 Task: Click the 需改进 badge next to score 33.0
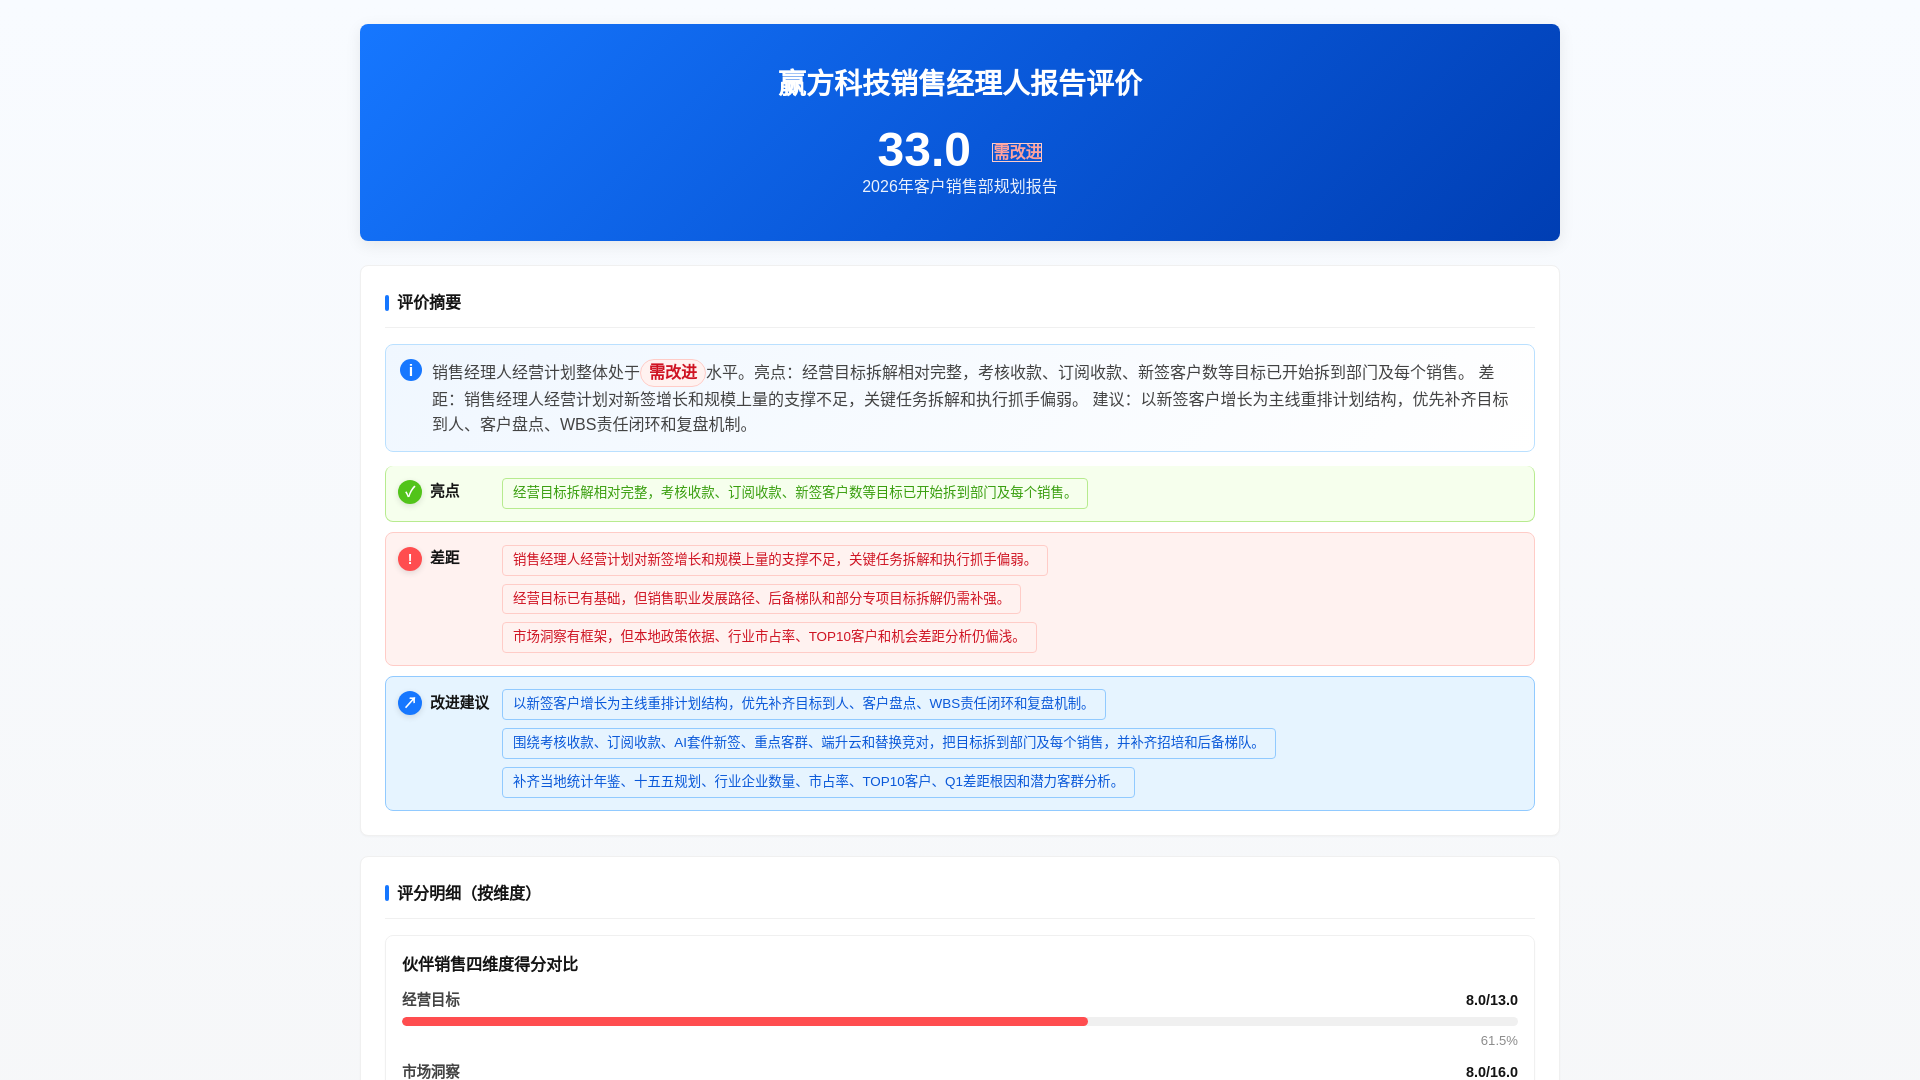[1017, 152]
